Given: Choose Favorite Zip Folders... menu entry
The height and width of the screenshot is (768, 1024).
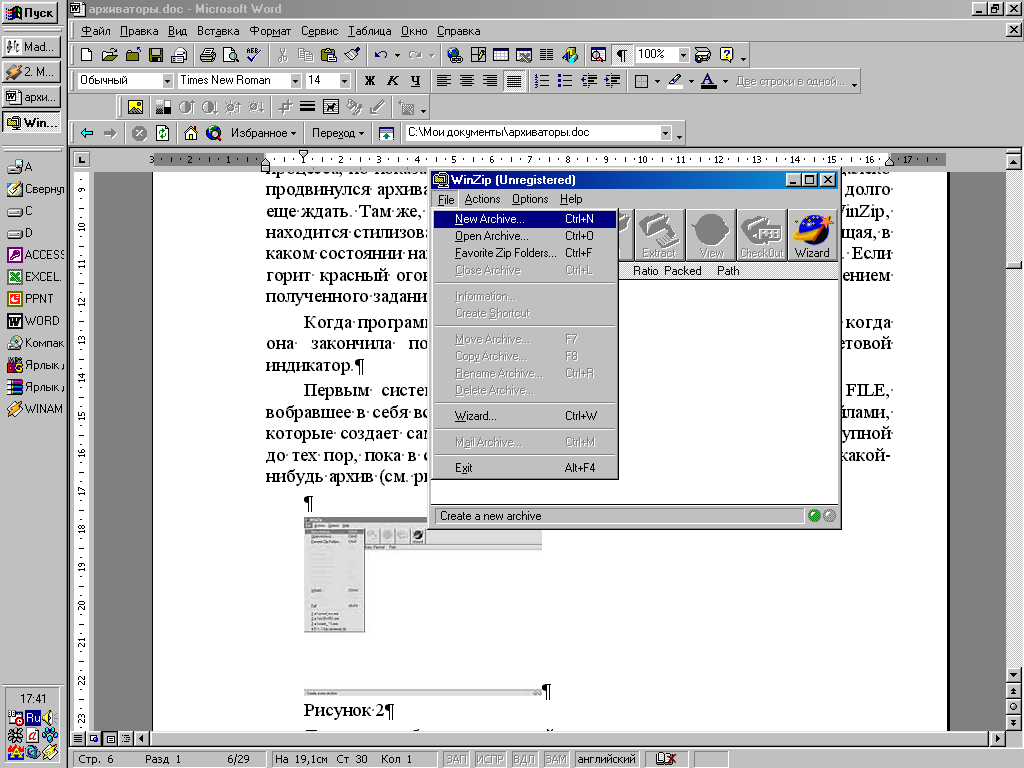Looking at the screenshot, I should pyautogui.click(x=525, y=253).
